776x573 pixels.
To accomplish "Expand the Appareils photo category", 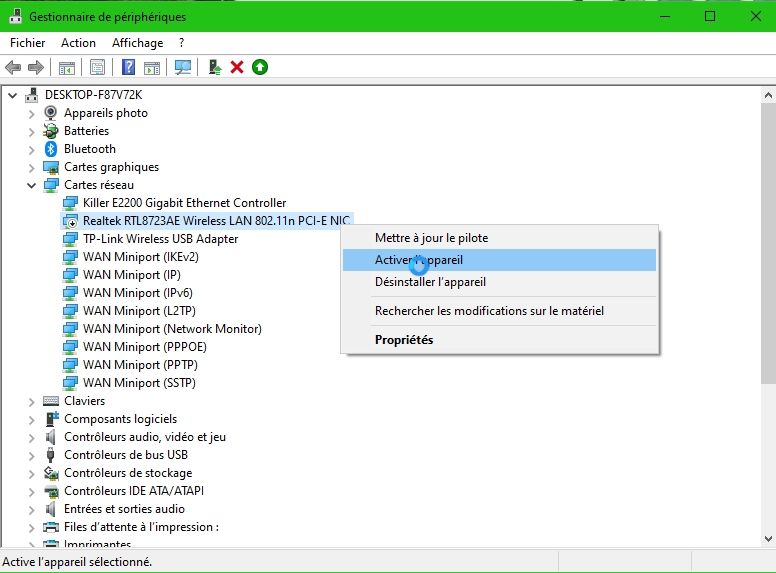I will pyautogui.click(x=32, y=114).
